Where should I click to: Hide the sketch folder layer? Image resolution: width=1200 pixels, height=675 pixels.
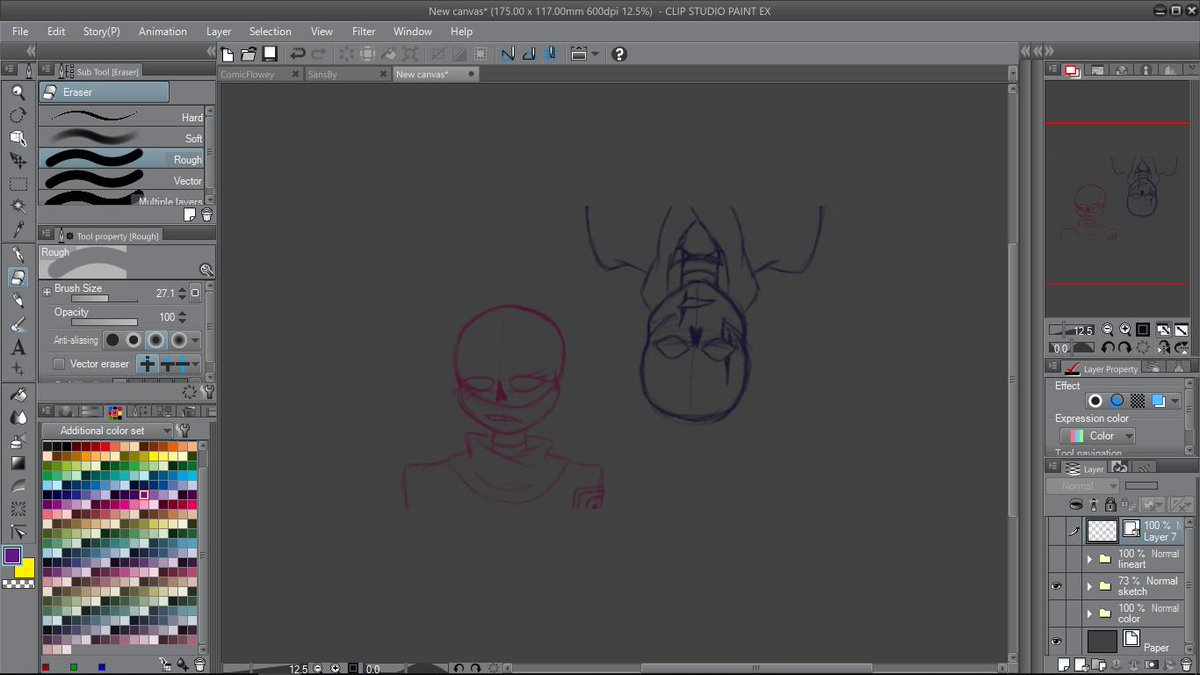(1057, 586)
